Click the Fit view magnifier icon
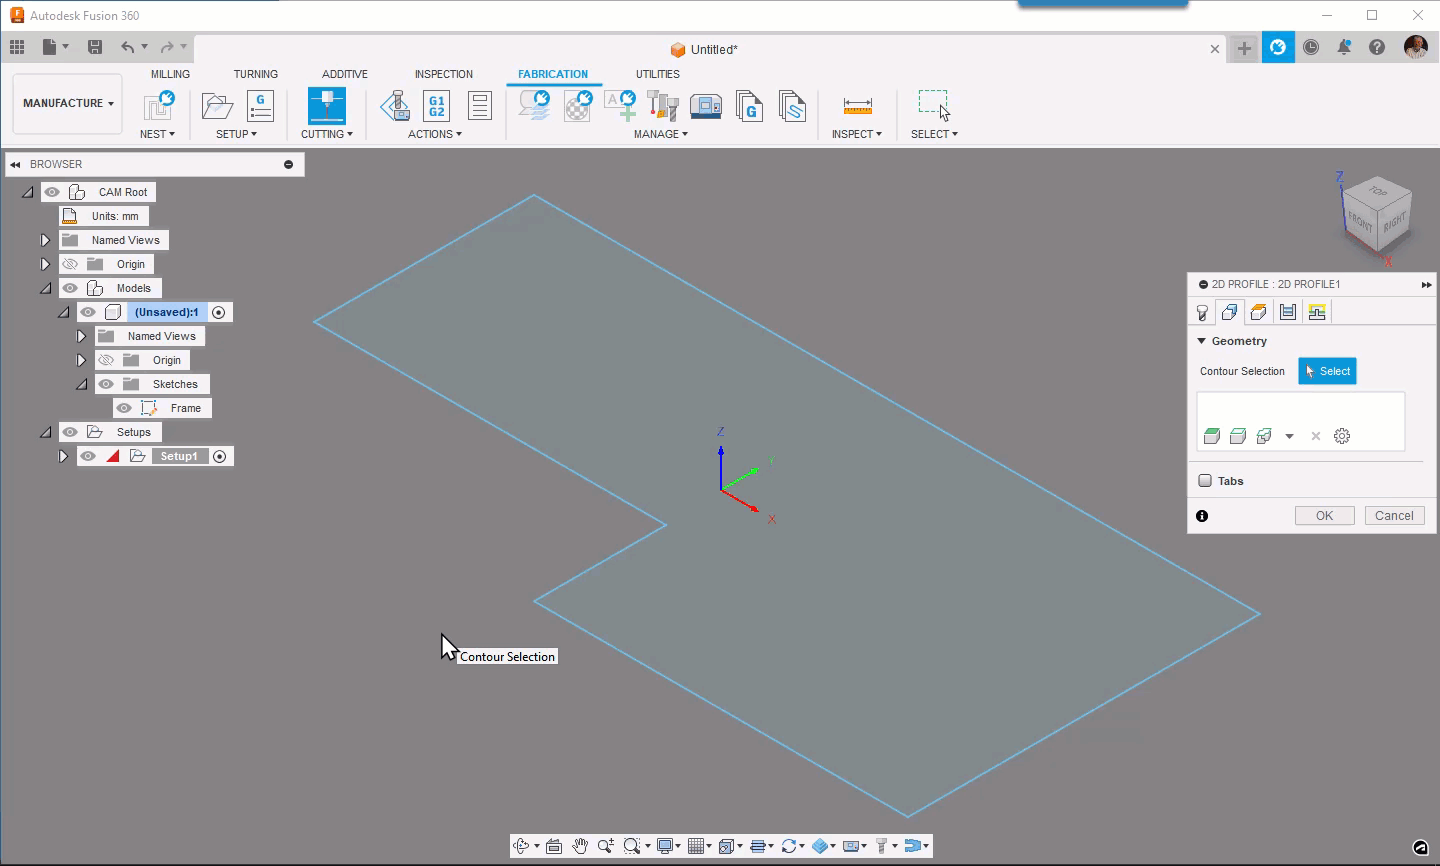This screenshot has height=866, width=1440. [630, 845]
